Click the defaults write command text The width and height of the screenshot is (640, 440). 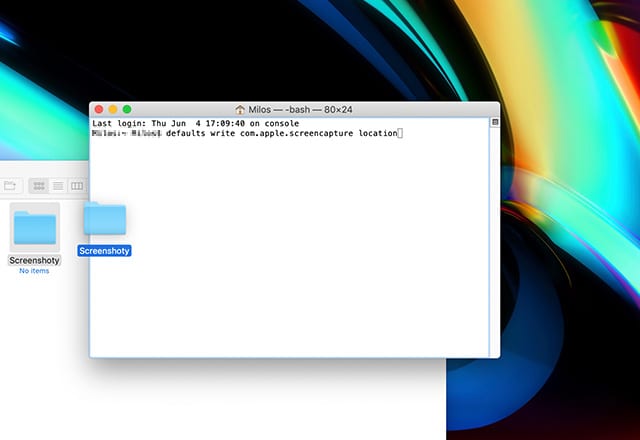coord(280,132)
